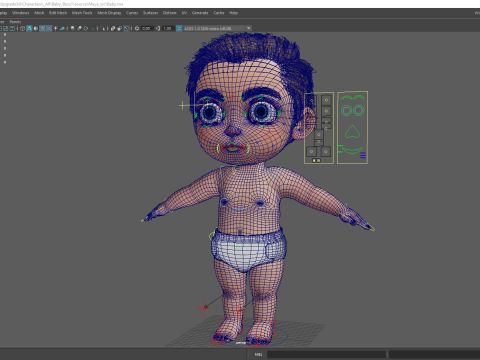Select the left eye circle control in face panel
480x360 pixels.
point(346,110)
